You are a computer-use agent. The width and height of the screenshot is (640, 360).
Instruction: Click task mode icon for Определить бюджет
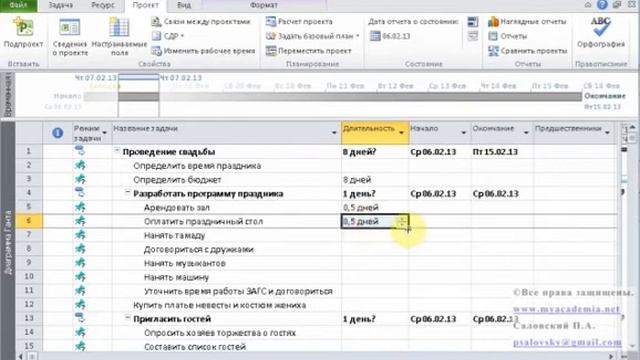coord(80,179)
